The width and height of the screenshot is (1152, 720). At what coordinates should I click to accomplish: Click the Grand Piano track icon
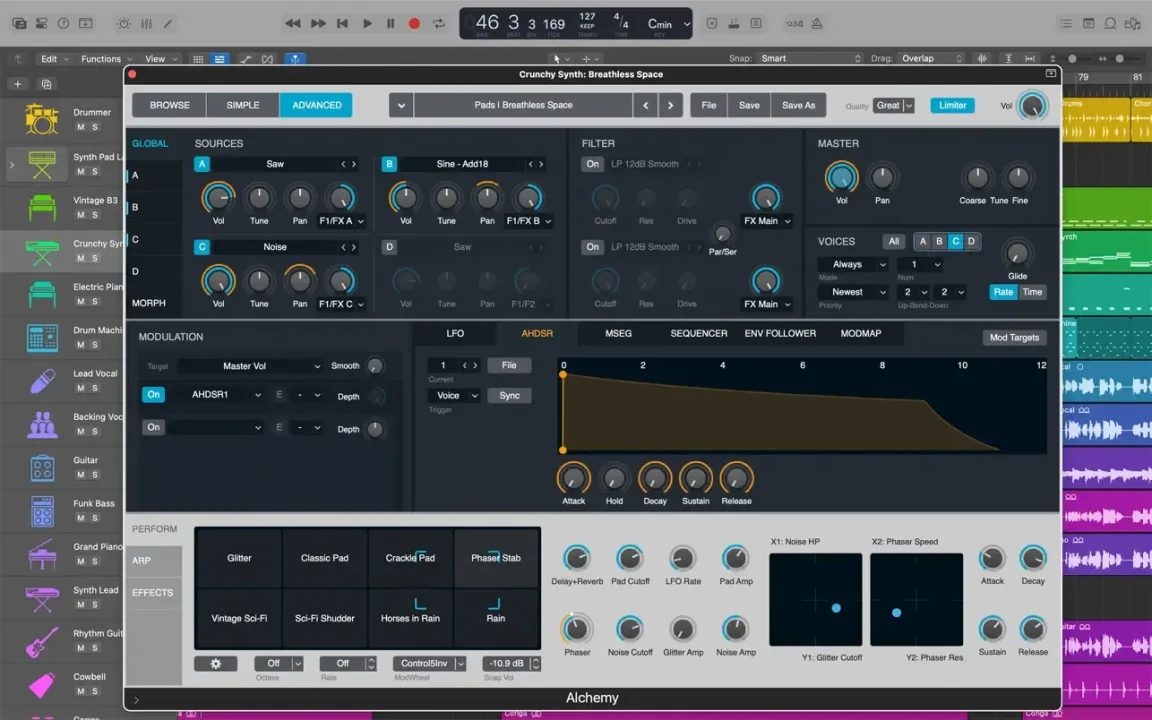click(42, 554)
